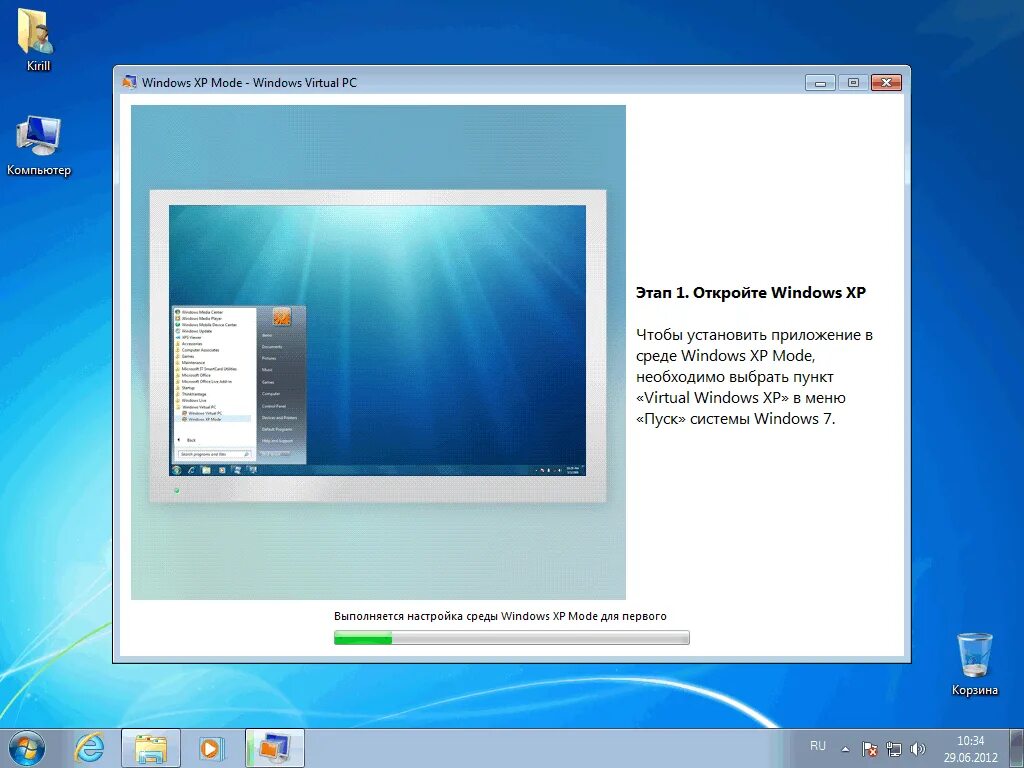Open Windows Media Player from the taskbar
Screen dimensions: 1024x768
(212, 748)
